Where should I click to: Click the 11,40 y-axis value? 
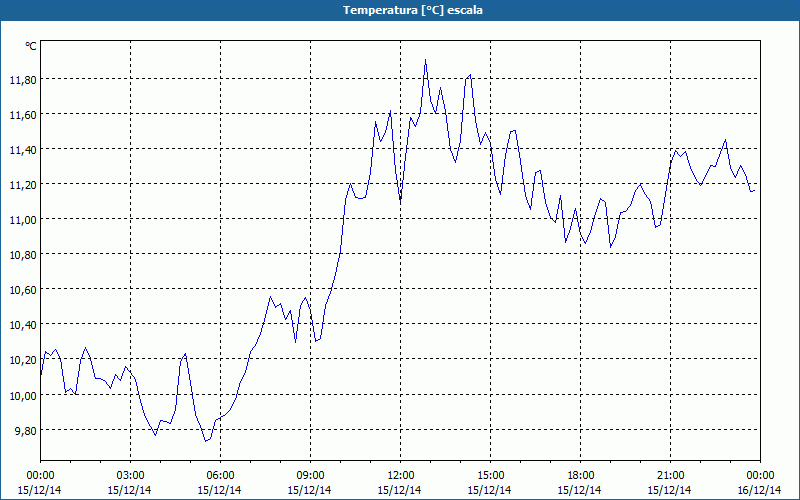pyautogui.click(x=22, y=149)
